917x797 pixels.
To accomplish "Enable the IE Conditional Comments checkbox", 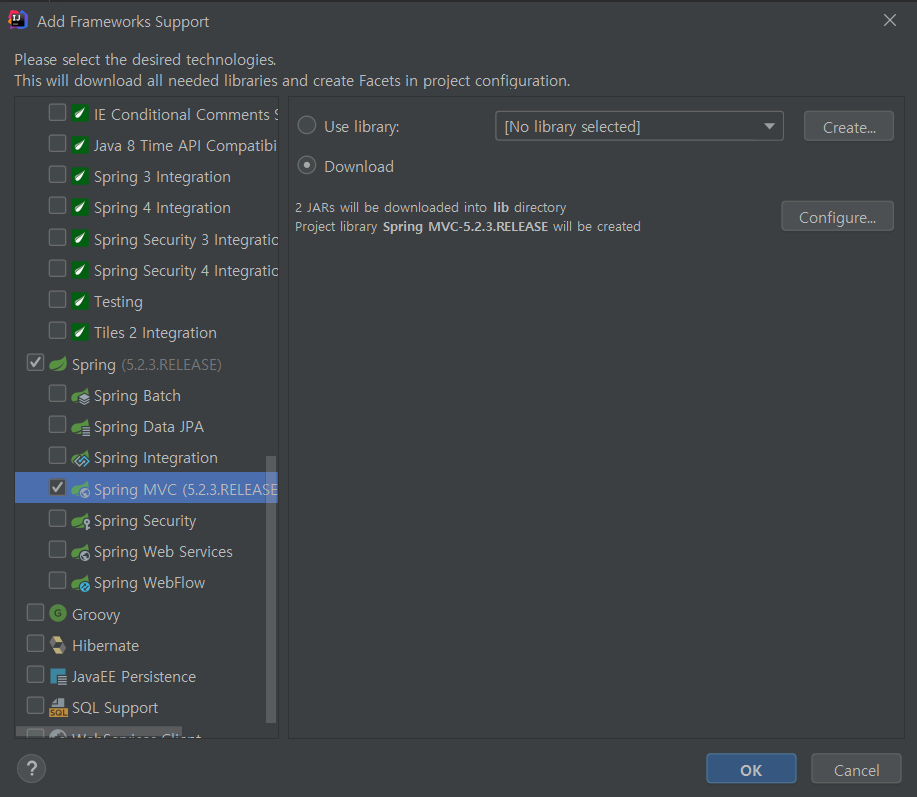I will tap(57, 112).
